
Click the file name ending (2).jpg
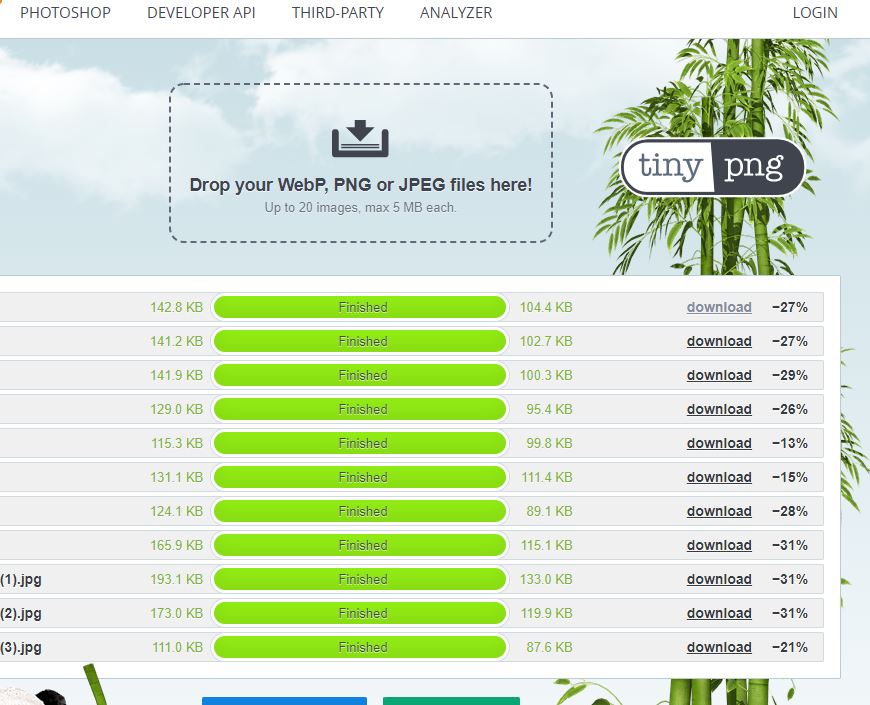pos(21,613)
